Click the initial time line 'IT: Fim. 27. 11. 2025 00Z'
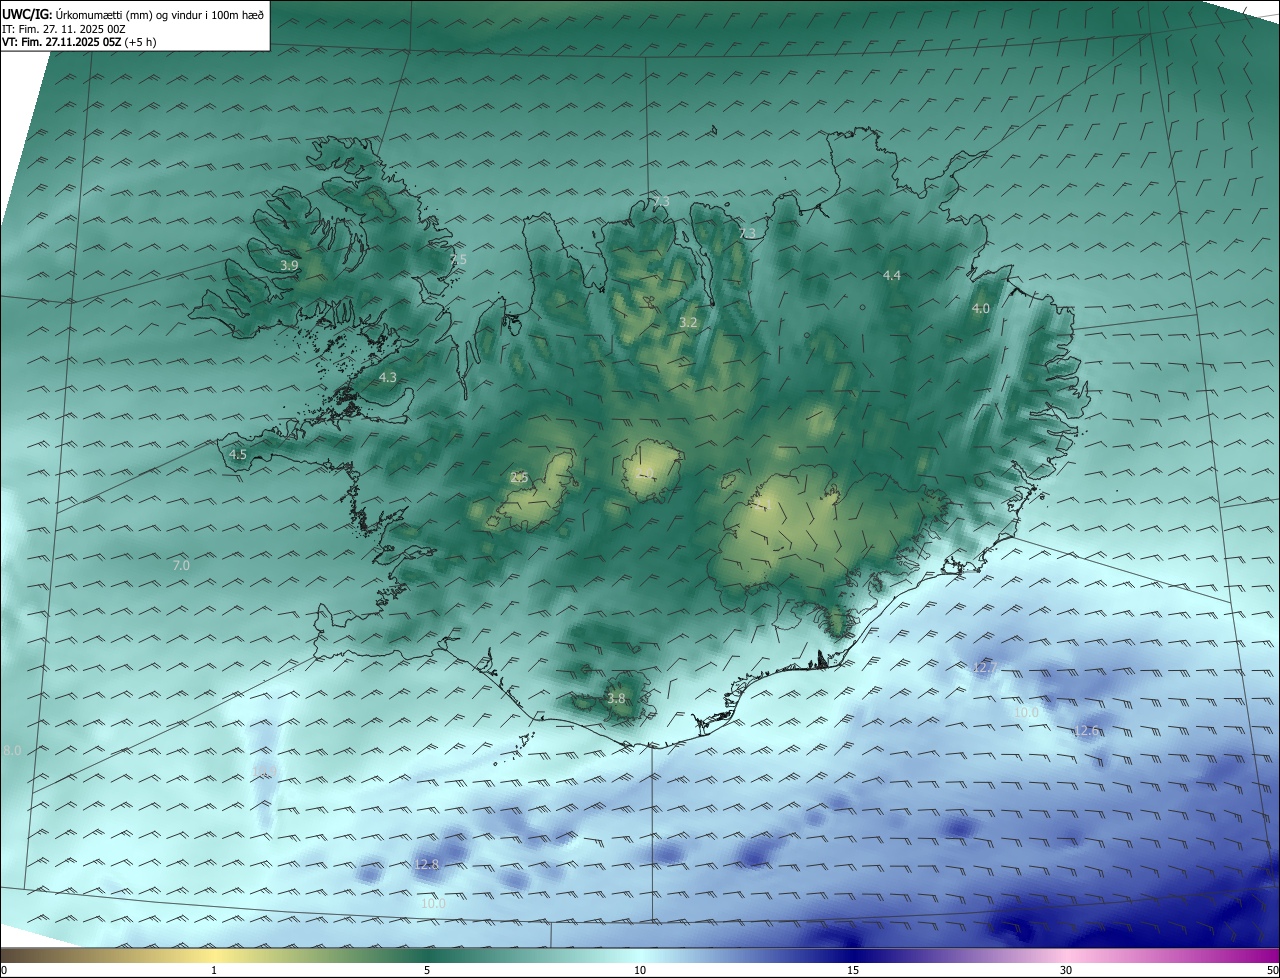Image resolution: width=1280 pixels, height=978 pixels. [64, 29]
